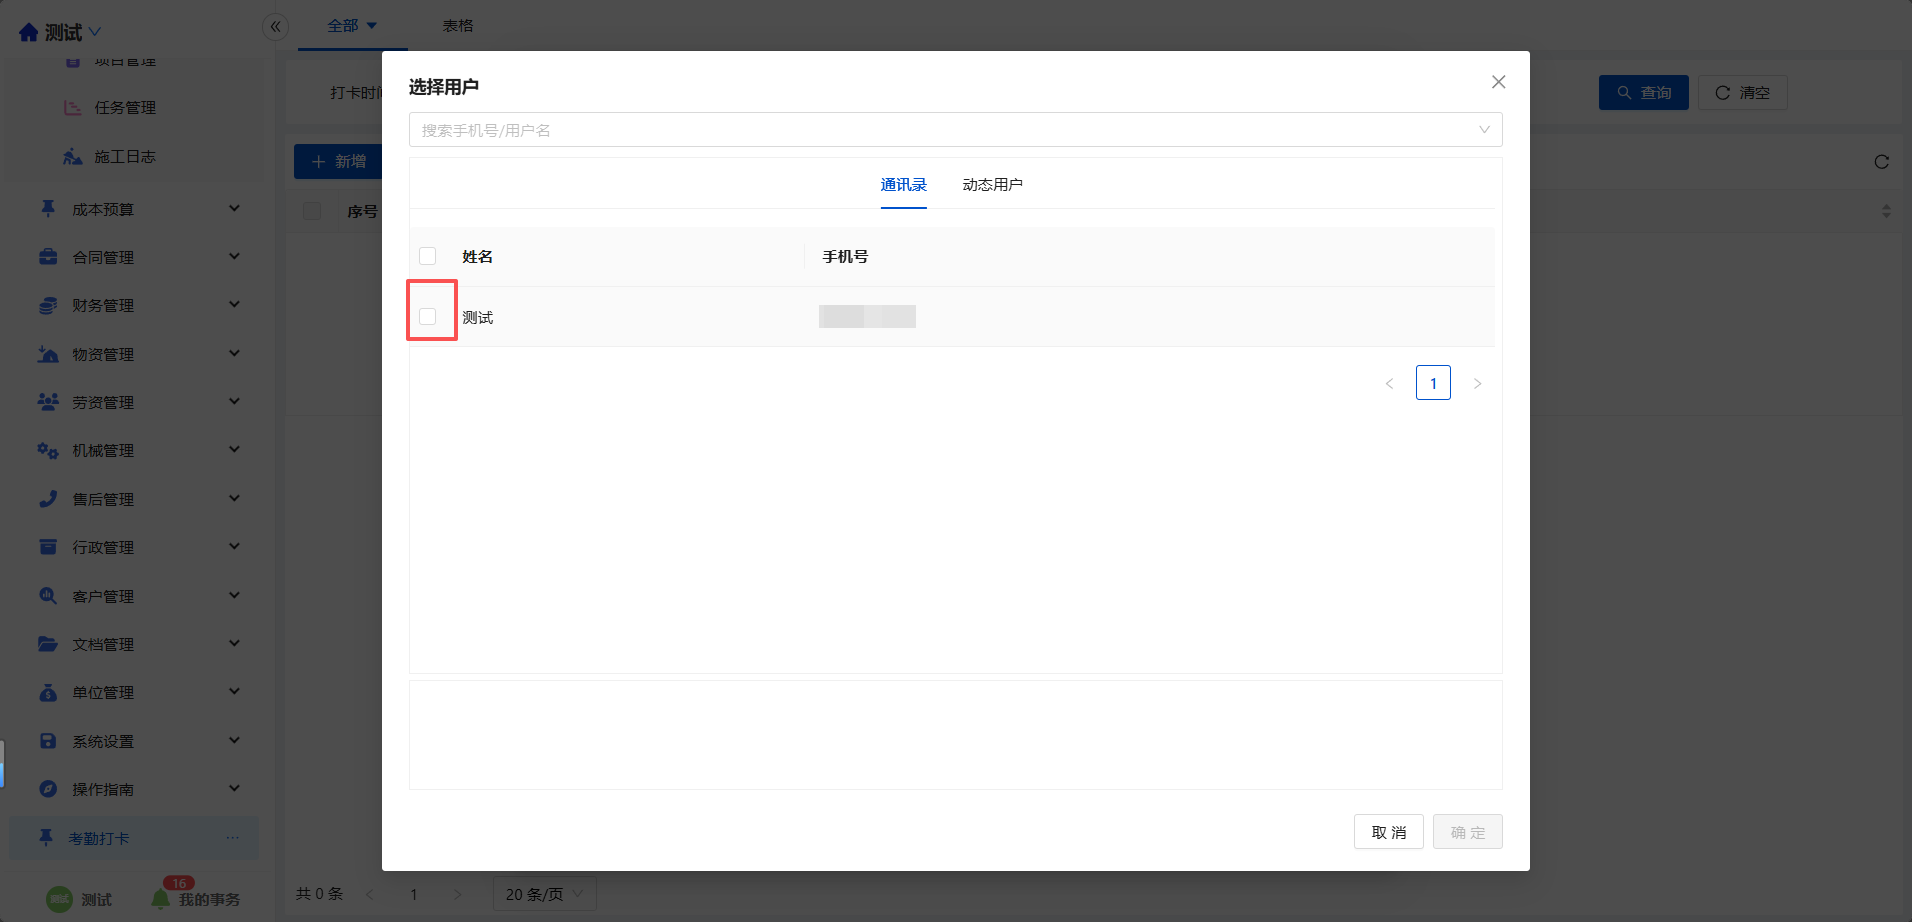The image size is (1912, 922).
Task: Click page number 1 in dialog pagination
Action: click(x=1433, y=383)
